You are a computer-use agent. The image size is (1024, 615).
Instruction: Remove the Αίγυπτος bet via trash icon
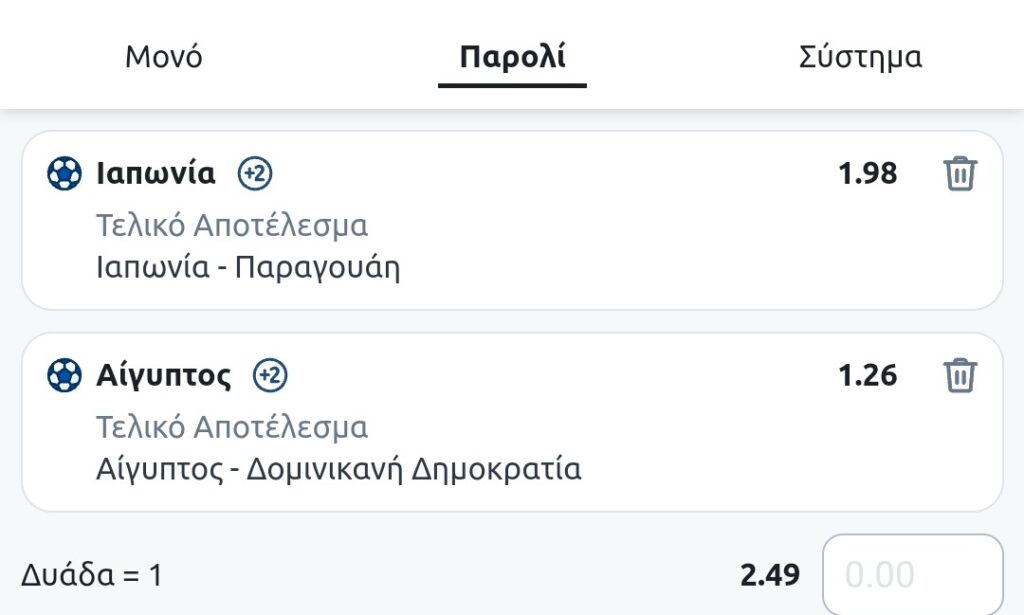(x=959, y=376)
